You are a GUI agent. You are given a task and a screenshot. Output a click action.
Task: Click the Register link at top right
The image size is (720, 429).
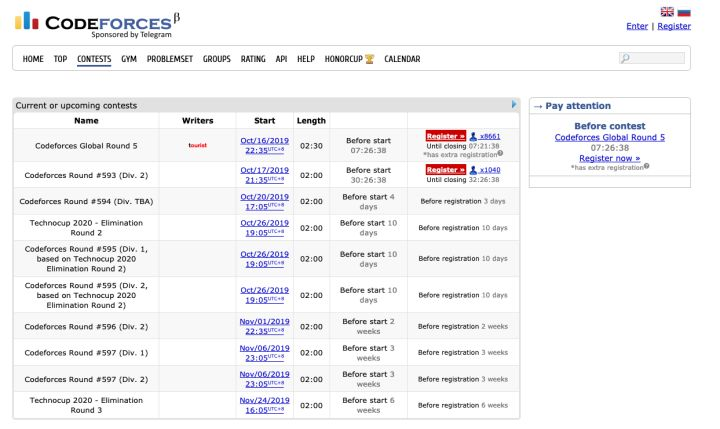(x=674, y=26)
